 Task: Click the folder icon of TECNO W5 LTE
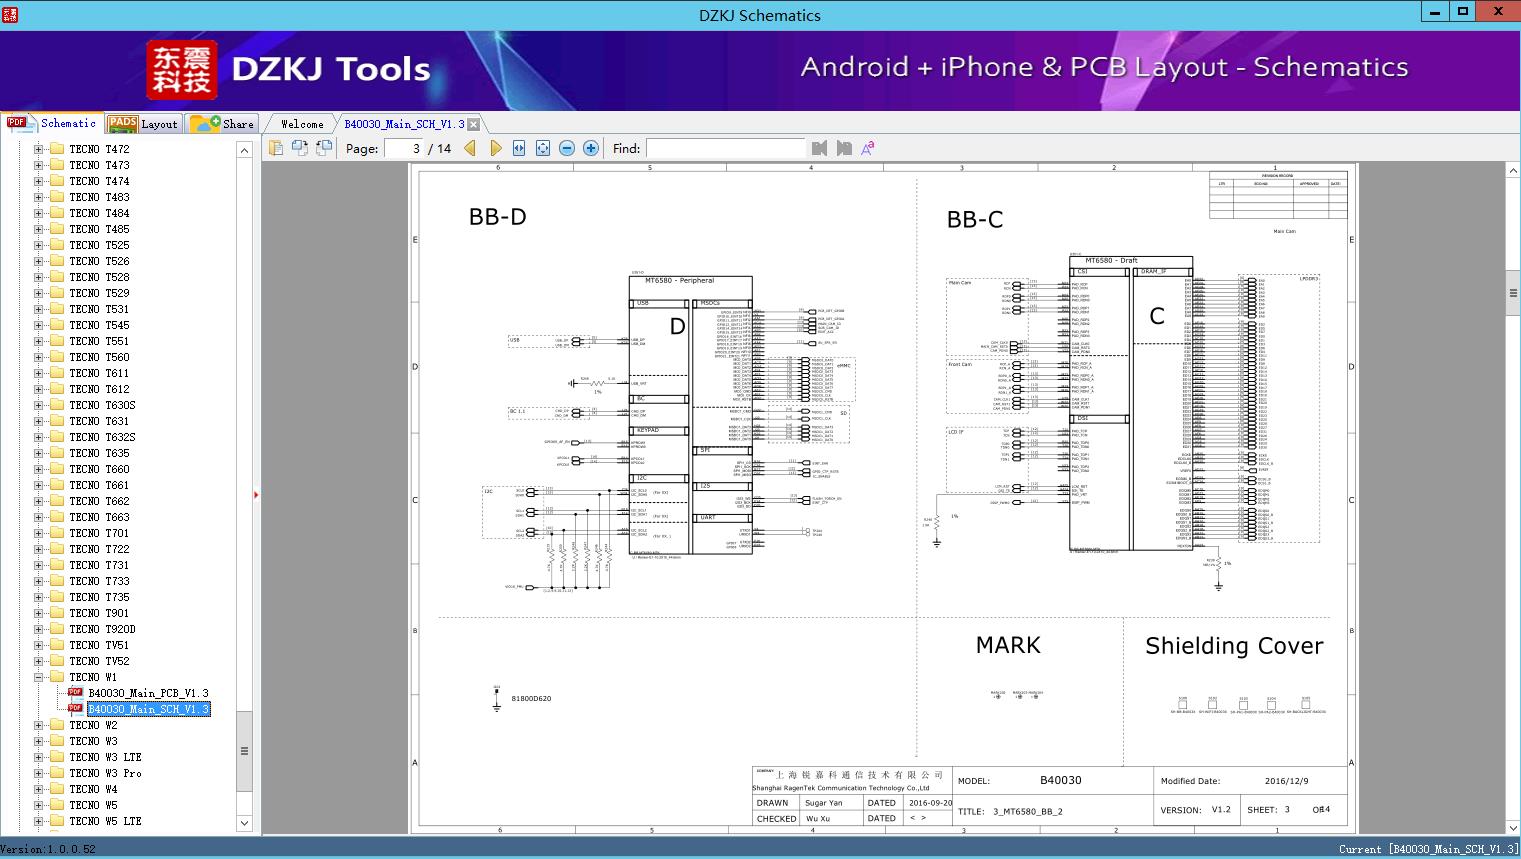point(57,821)
